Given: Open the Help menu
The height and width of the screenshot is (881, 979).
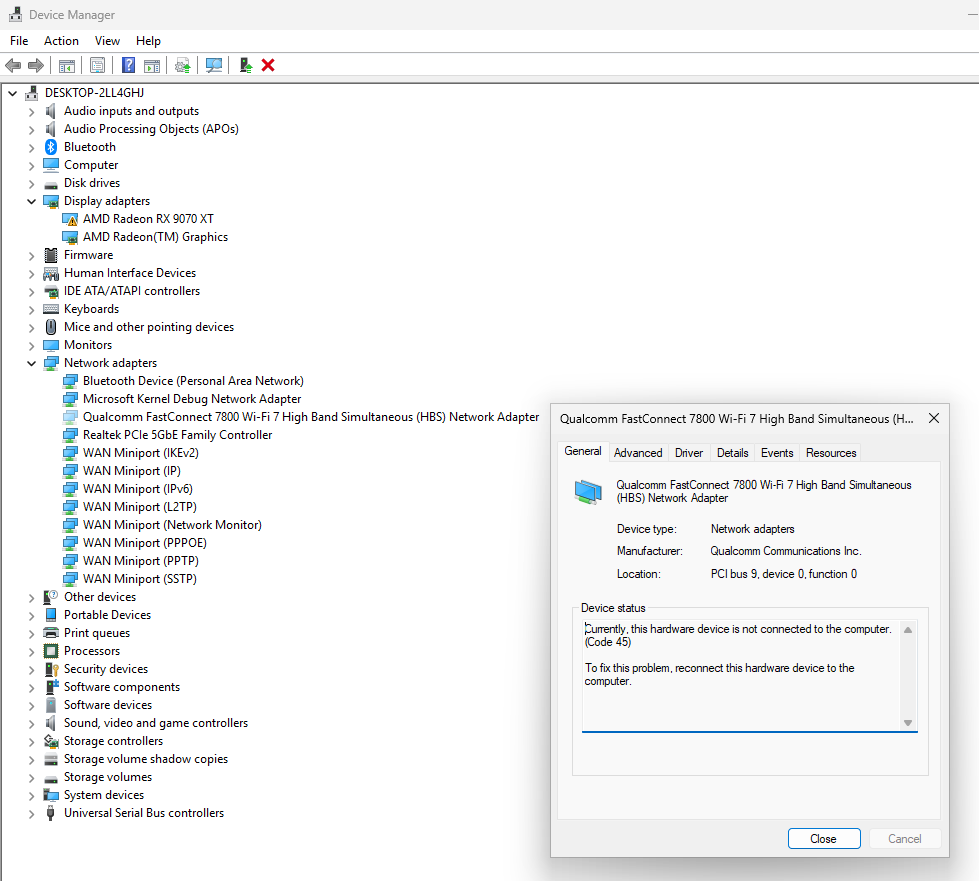Looking at the screenshot, I should (x=149, y=41).
